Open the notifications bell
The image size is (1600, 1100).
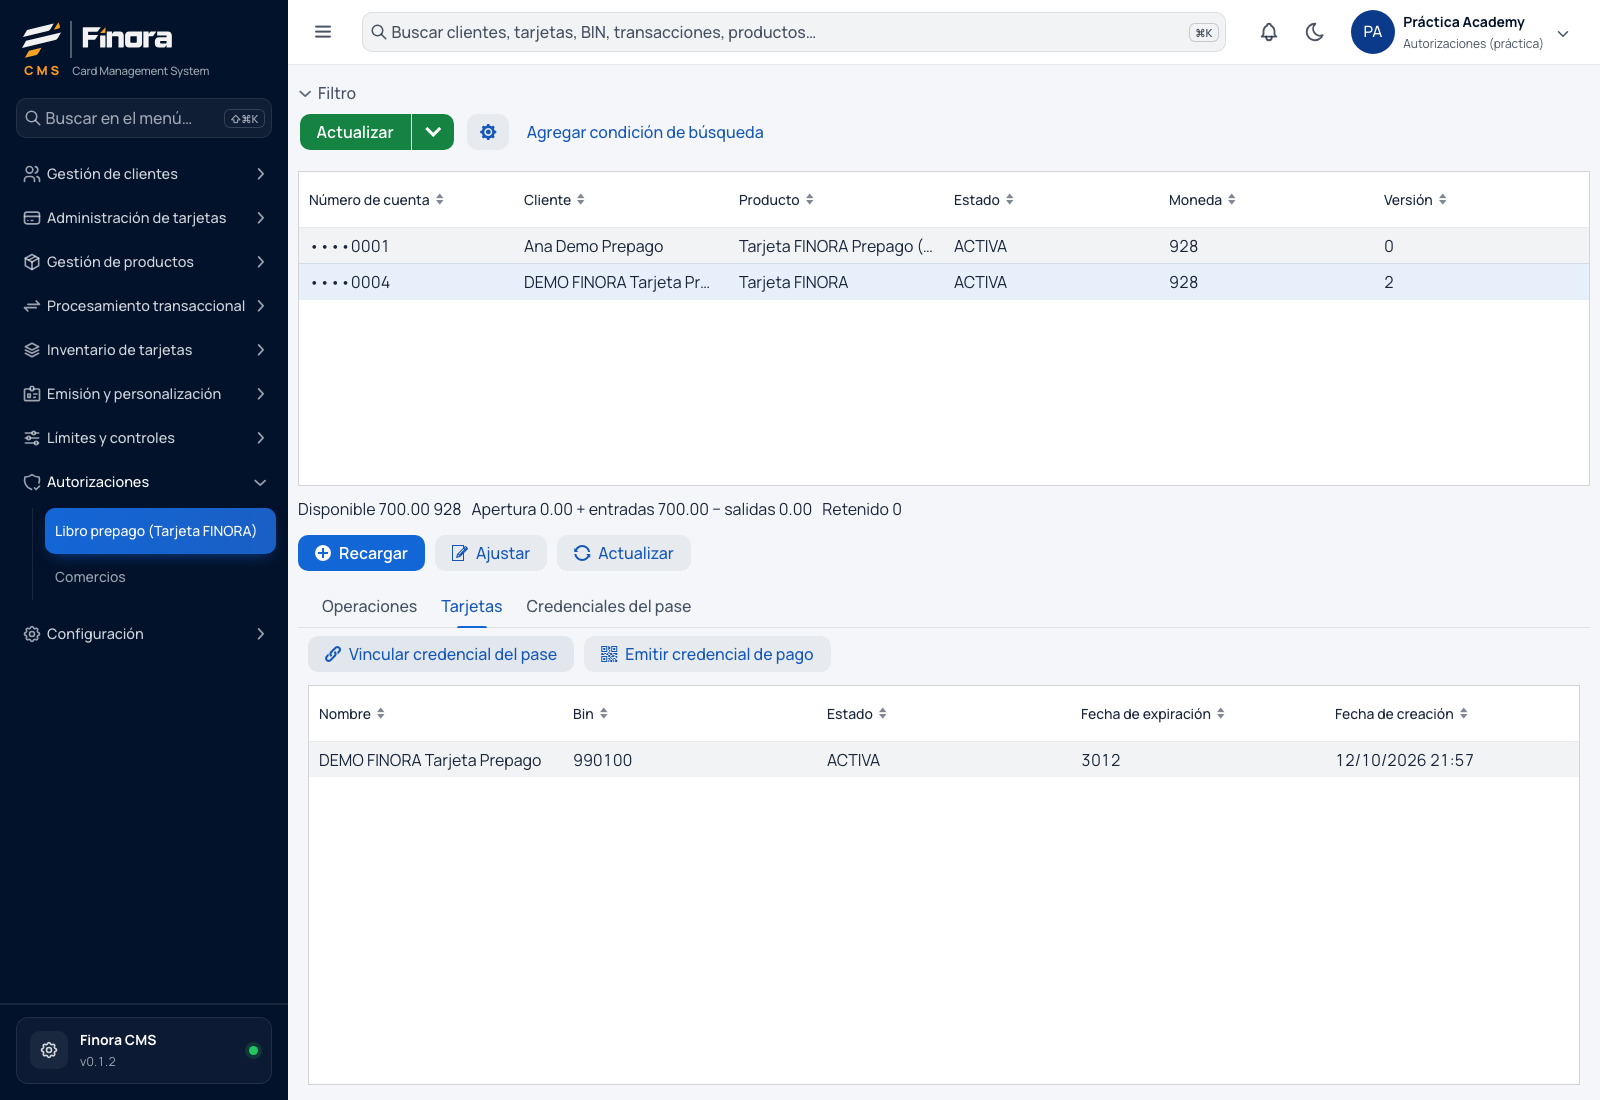pyautogui.click(x=1269, y=32)
